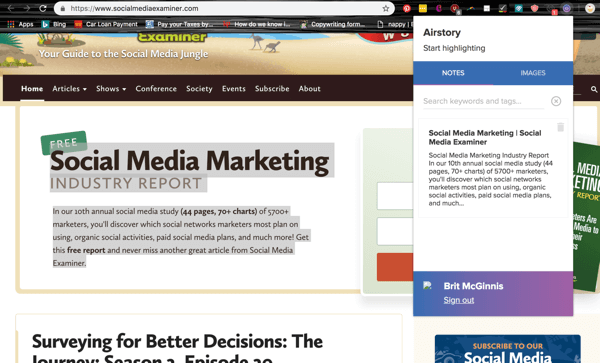Screen dimensions: 600x363
Task: Click the green FREE badge
Action: (64, 143)
